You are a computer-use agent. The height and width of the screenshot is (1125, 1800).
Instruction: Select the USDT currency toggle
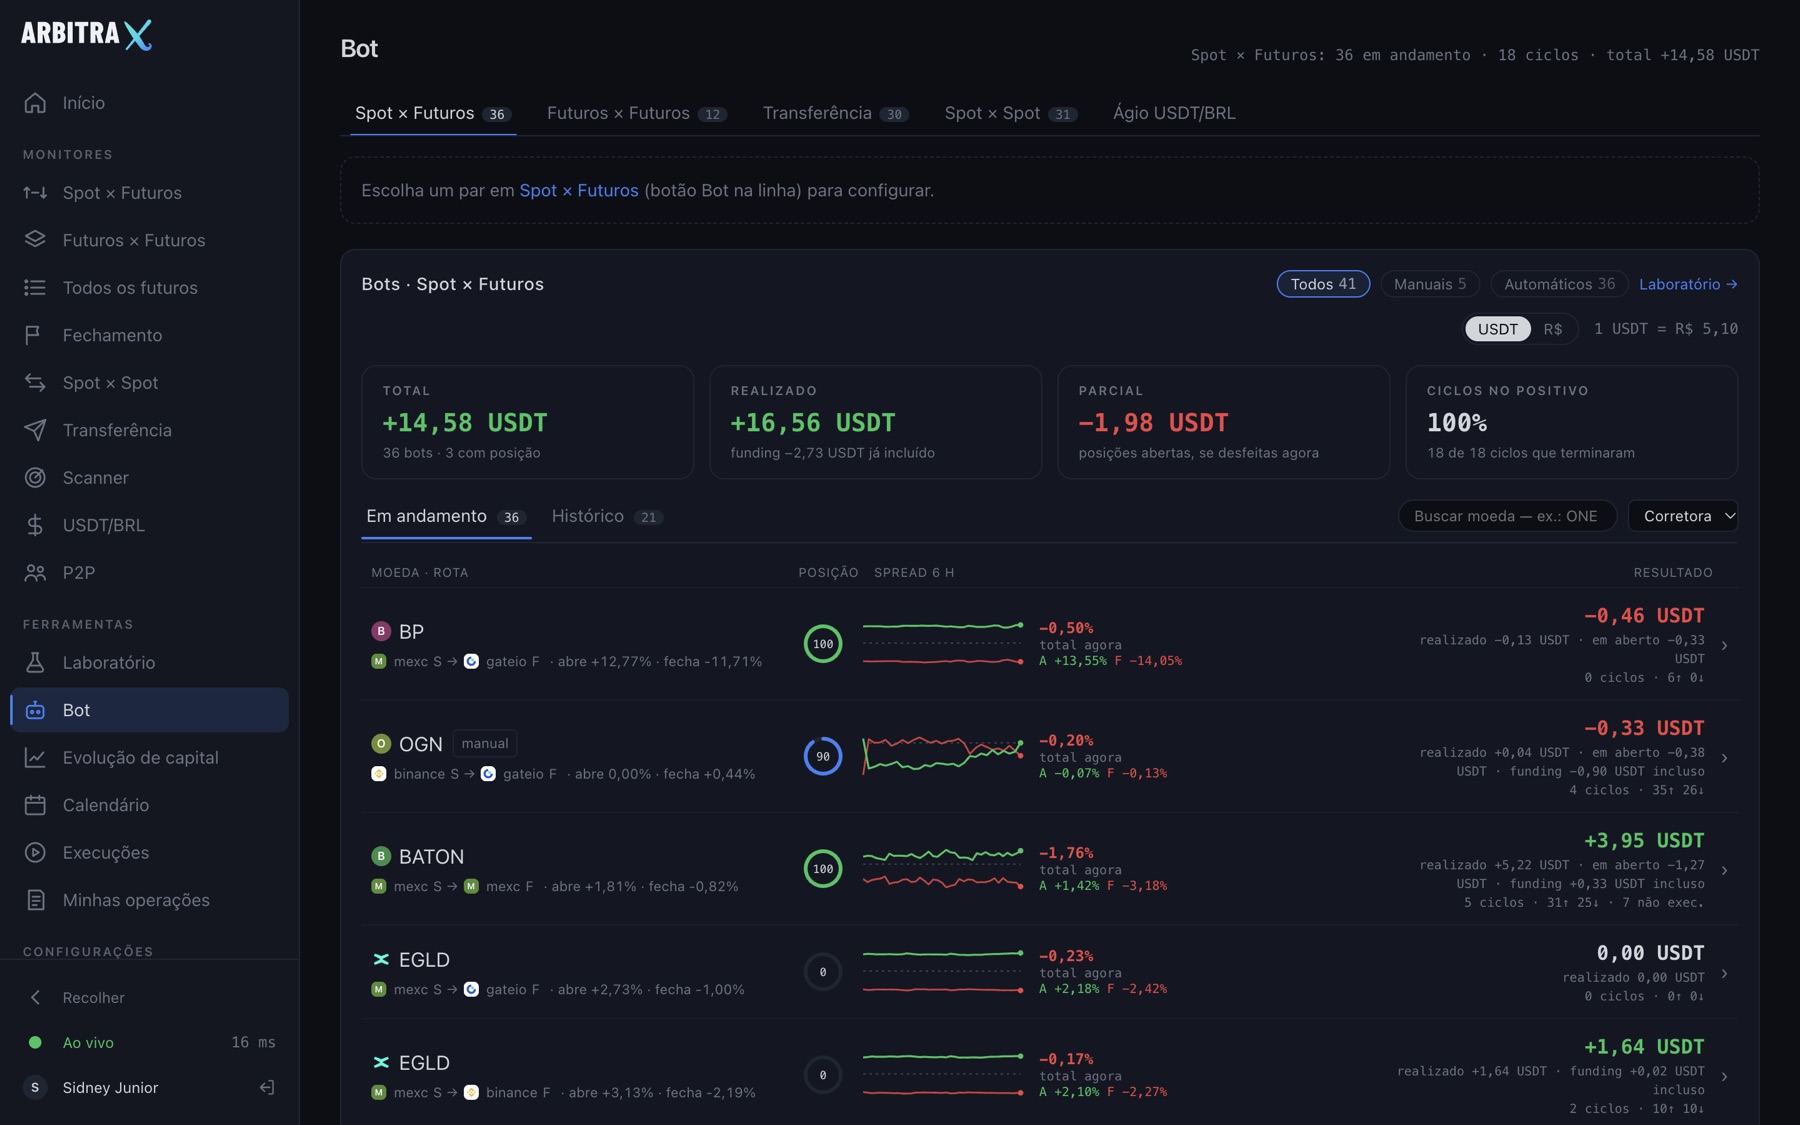1497,329
